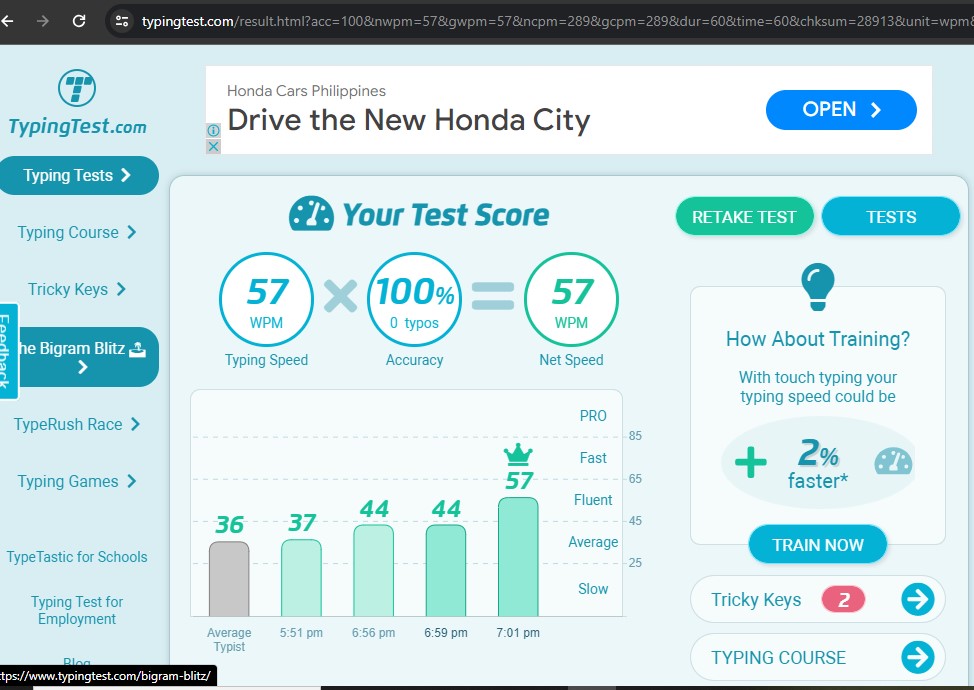The image size is (974, 690).
Task: Click the arrow icon next to TYPING COURSE
Action: click(x=917, y=657)
